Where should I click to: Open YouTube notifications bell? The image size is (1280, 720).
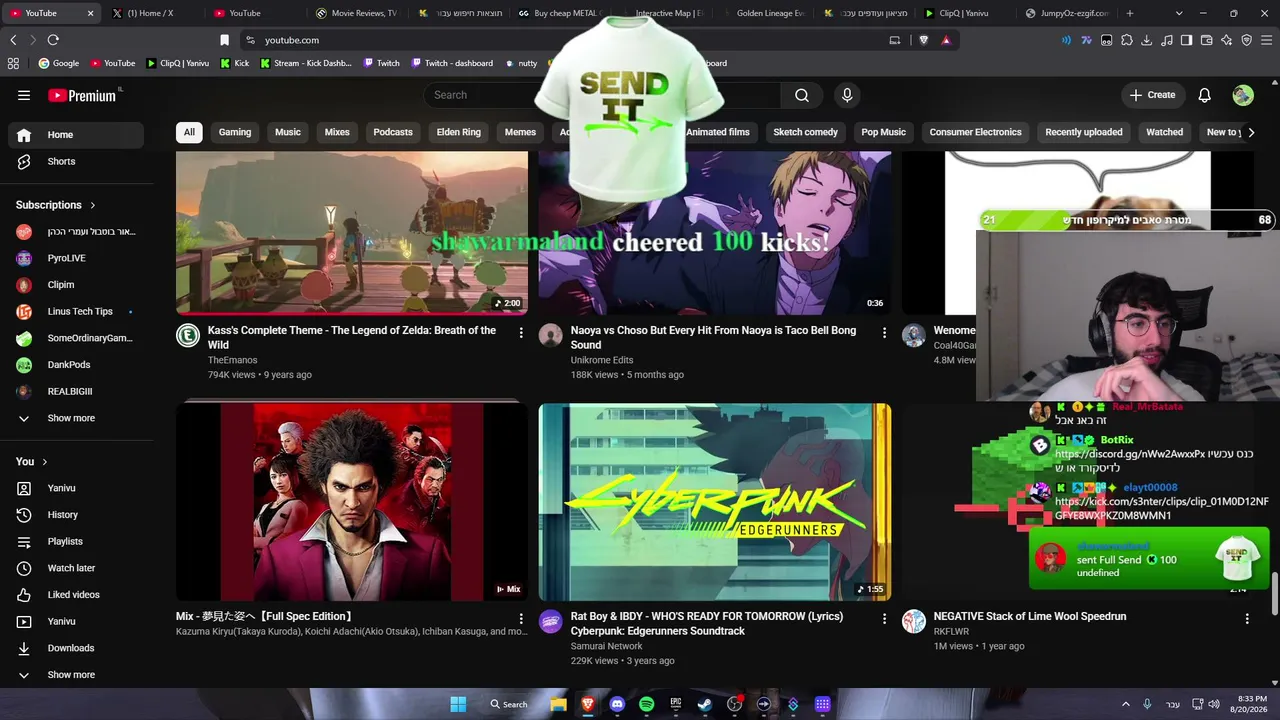click(x=1205, y=95)
